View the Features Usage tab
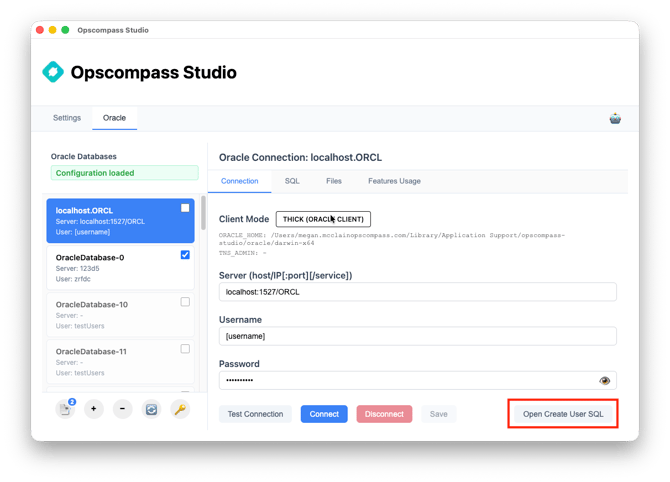 [x=394, y=181]
